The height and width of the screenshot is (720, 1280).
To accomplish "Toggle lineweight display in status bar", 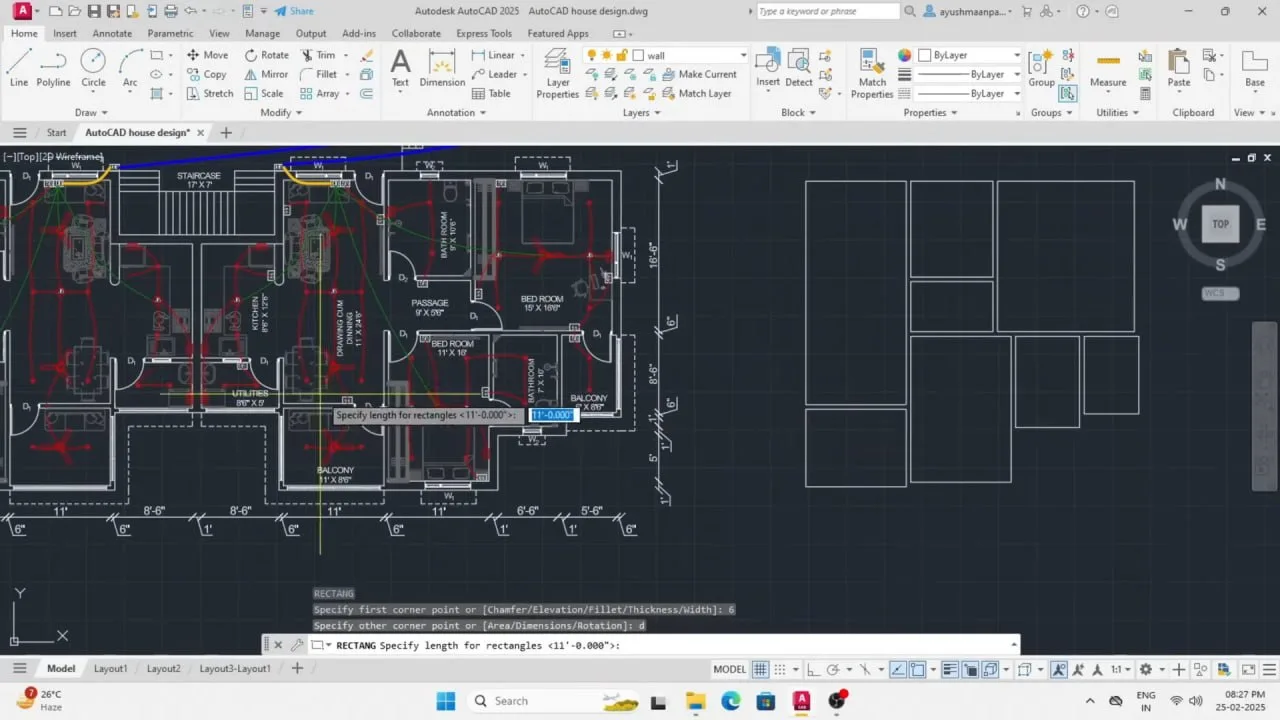I will [x=950, y=669].
